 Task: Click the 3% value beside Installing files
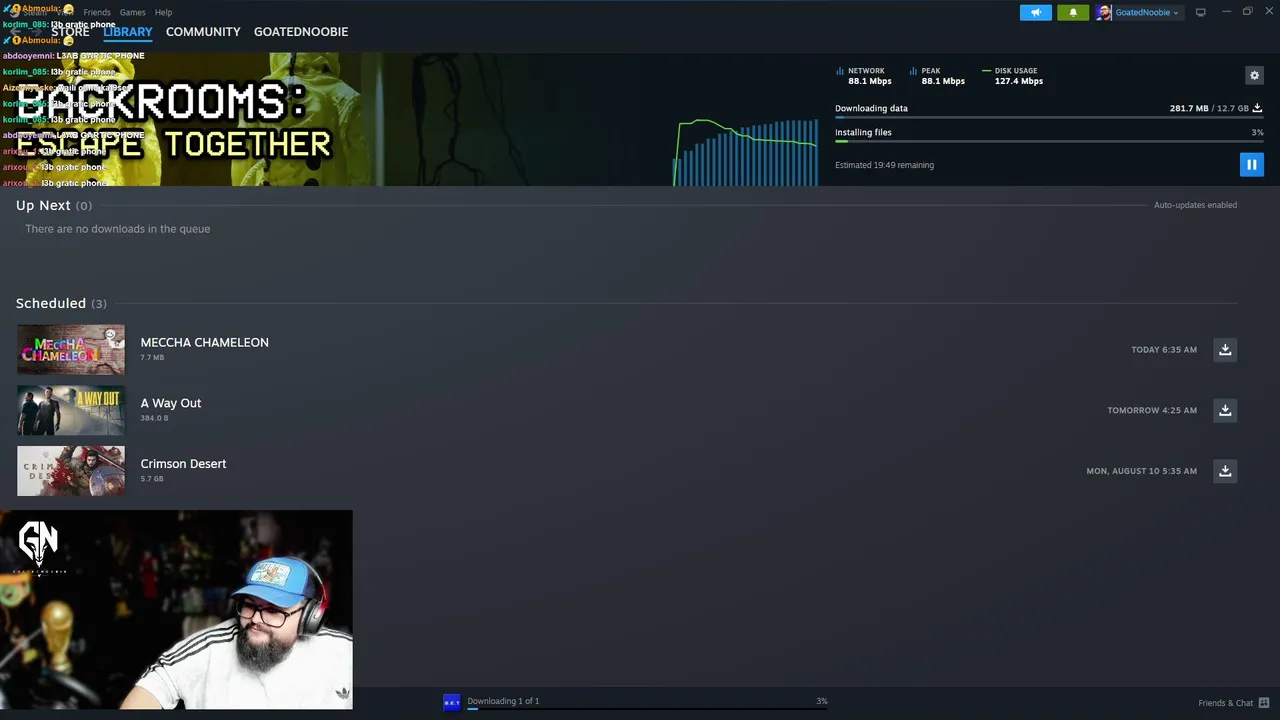tap(1257, 132)
